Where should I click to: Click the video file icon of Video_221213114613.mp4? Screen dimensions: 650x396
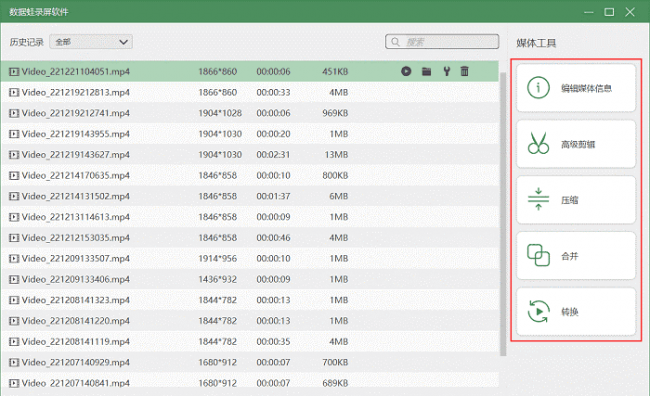[14, 217]
